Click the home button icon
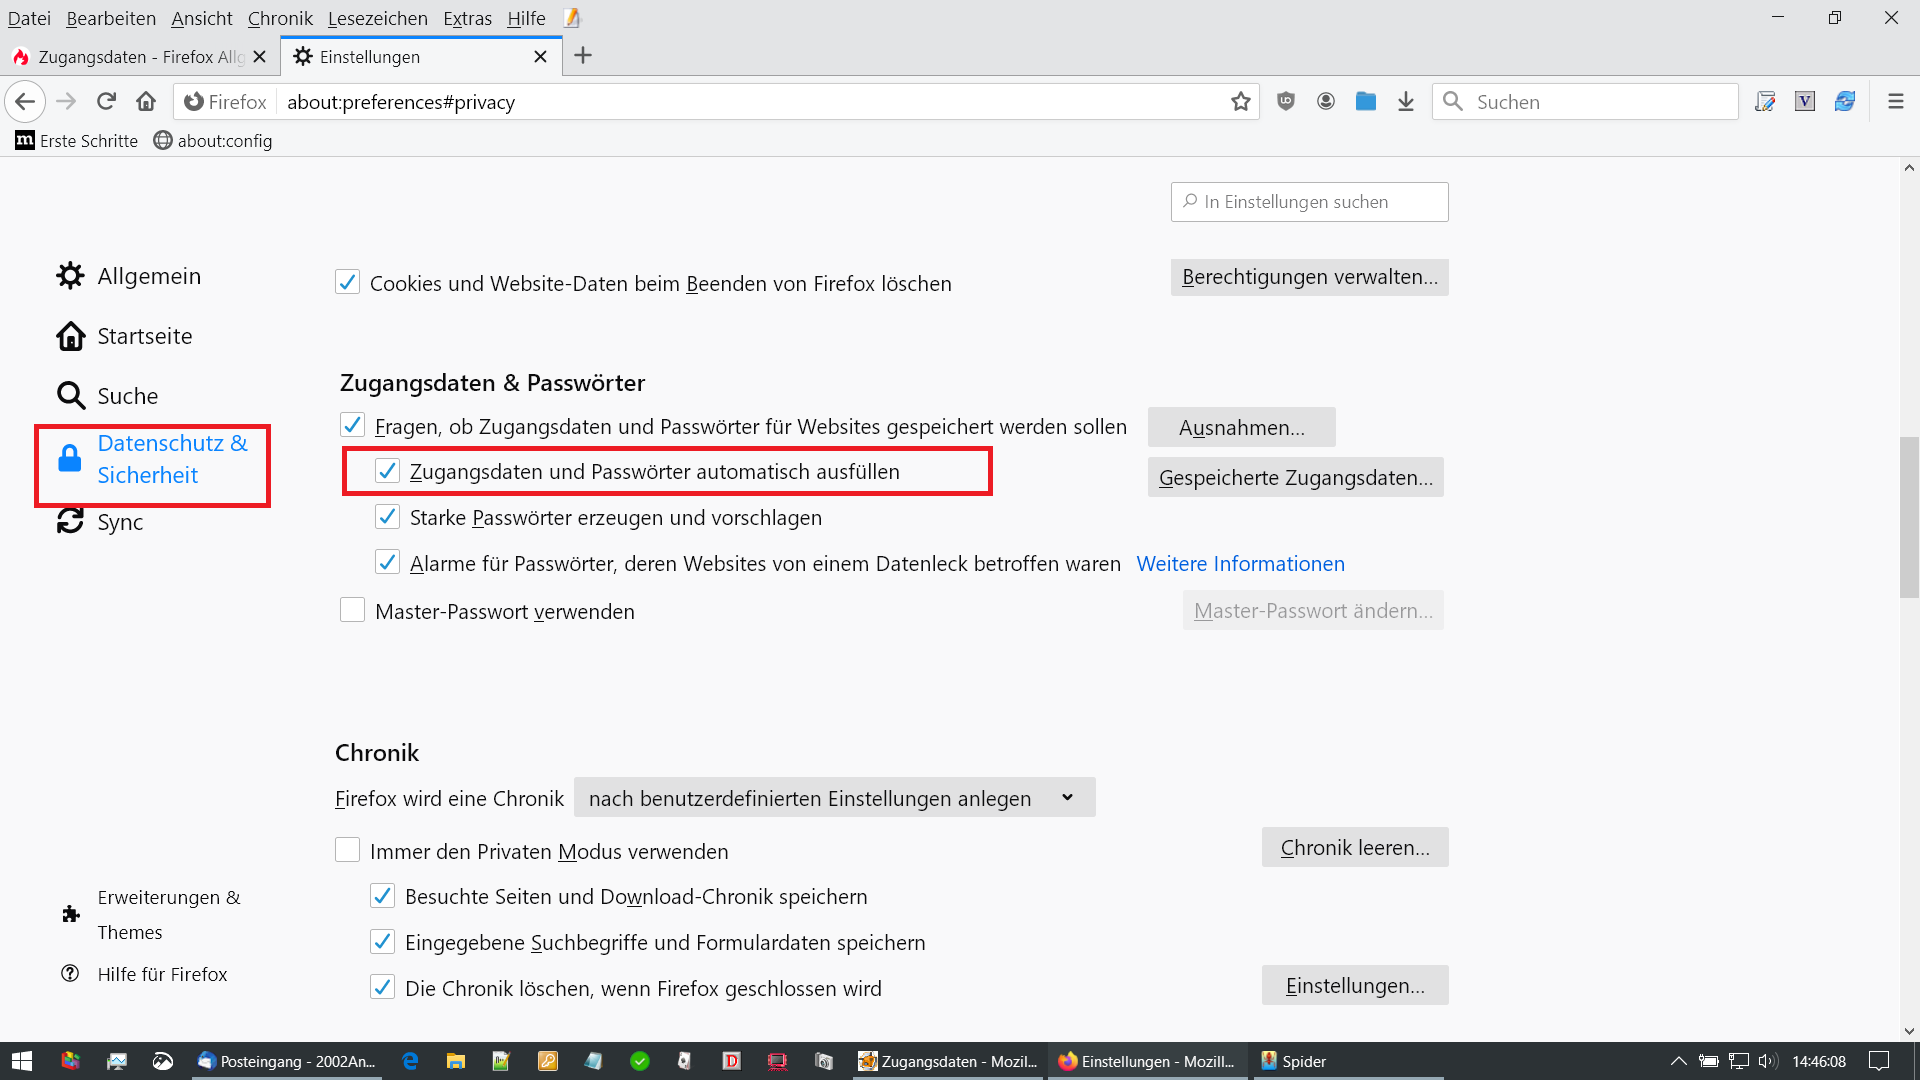The width and height of the screenshot is (1920, 1080). (146, 101)
